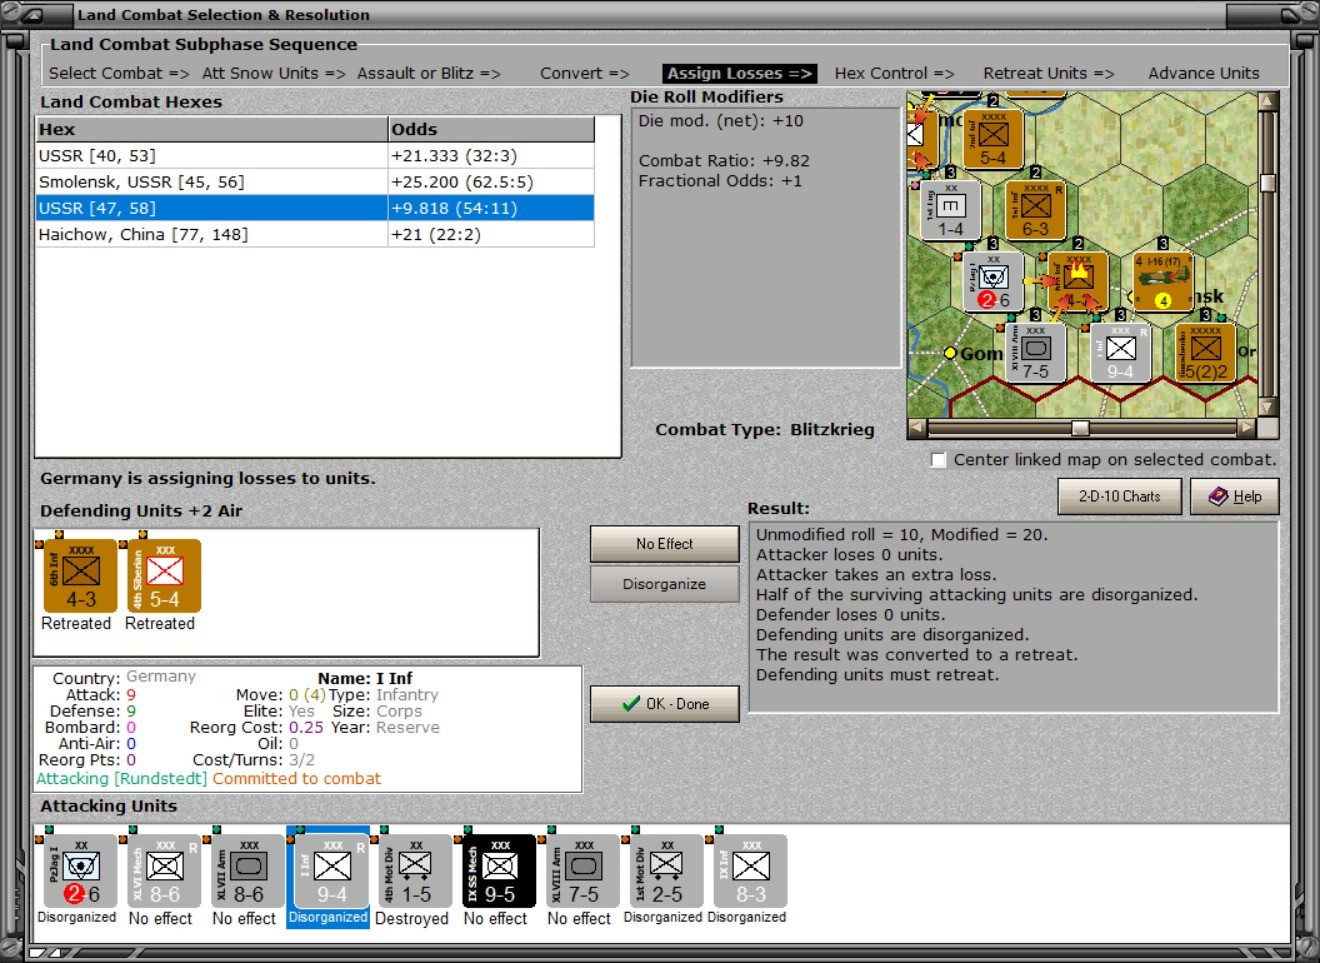Open the Advance Units subphase
Viewport: 1320px width, 963px height.
[1203, 73]
